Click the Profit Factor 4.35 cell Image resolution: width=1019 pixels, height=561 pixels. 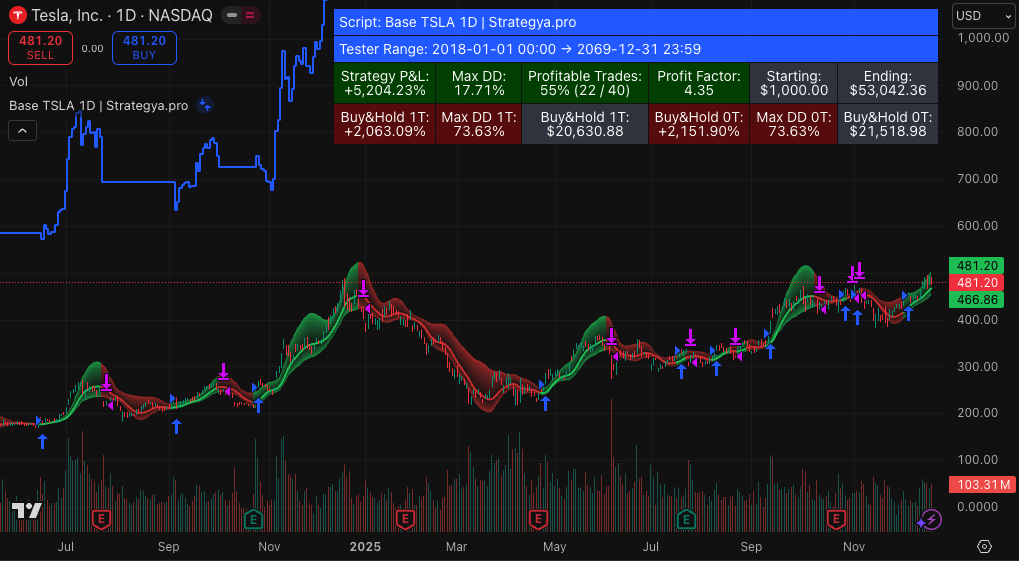699,83
